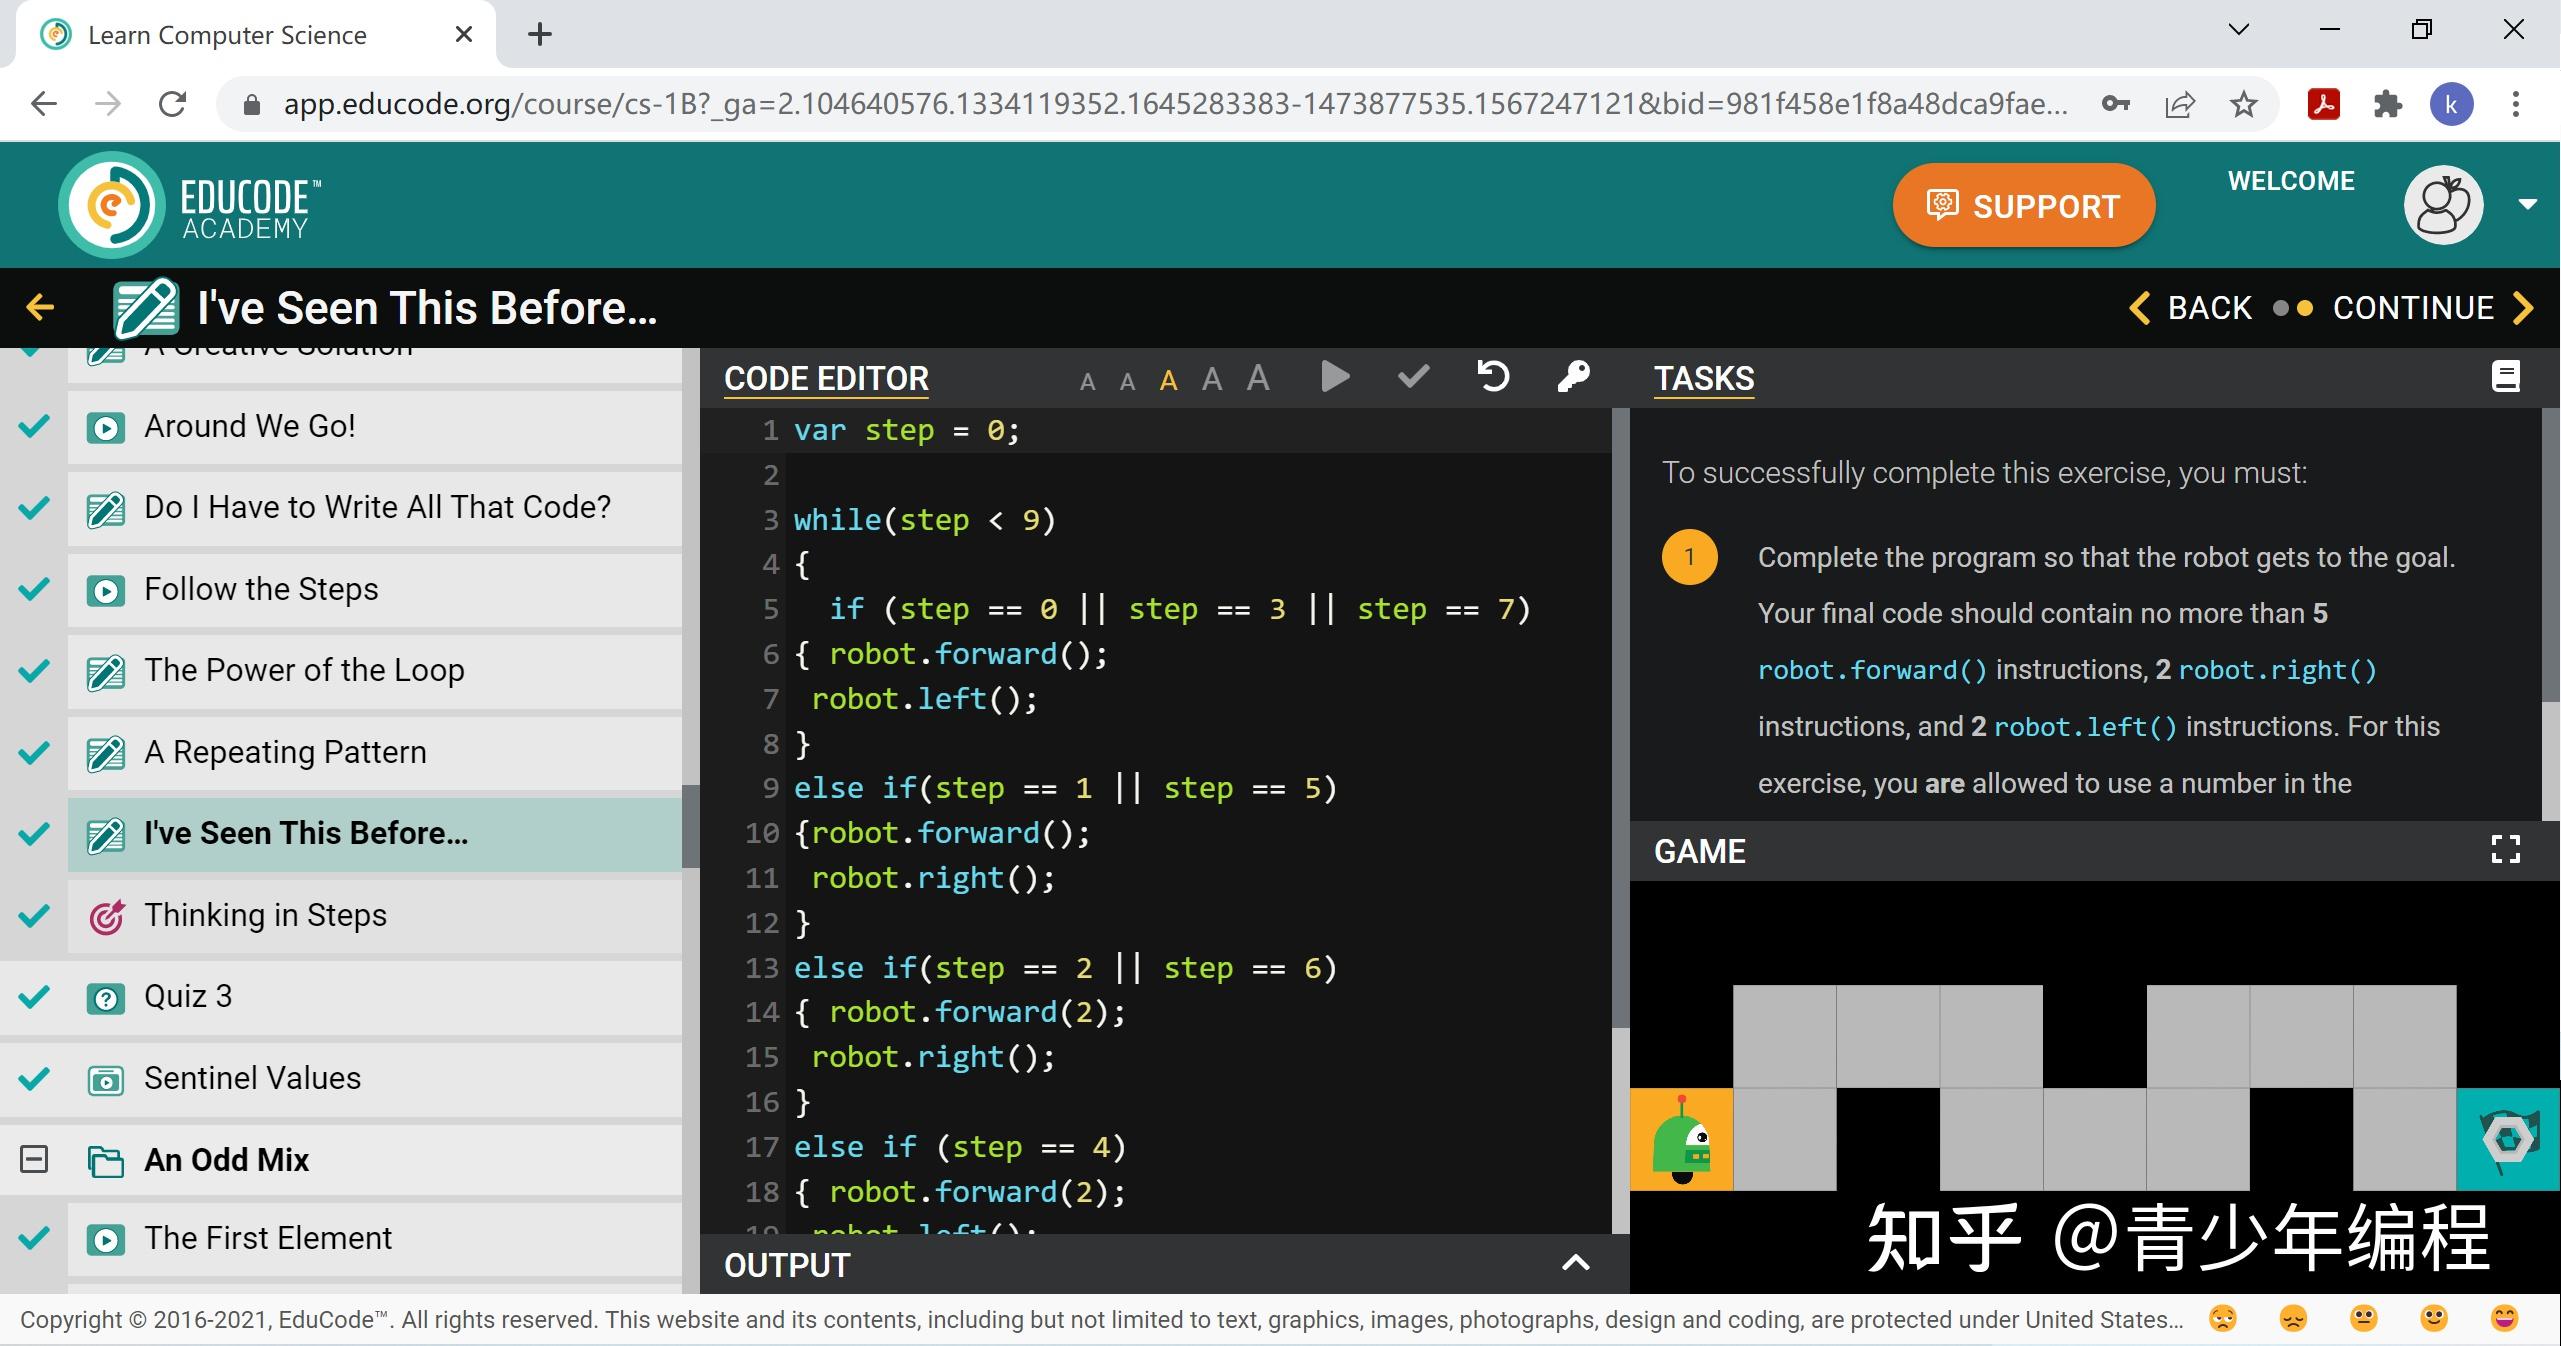
Task: Place cursor on code line 'var step = 0;'
Action: pos(906,431)
